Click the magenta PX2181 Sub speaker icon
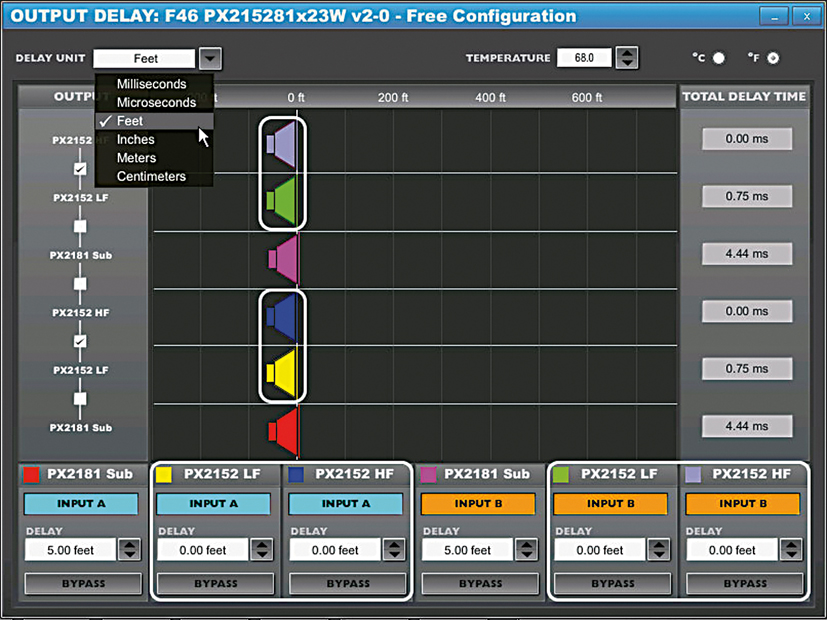The image size is (827, 620). [284, 259]
